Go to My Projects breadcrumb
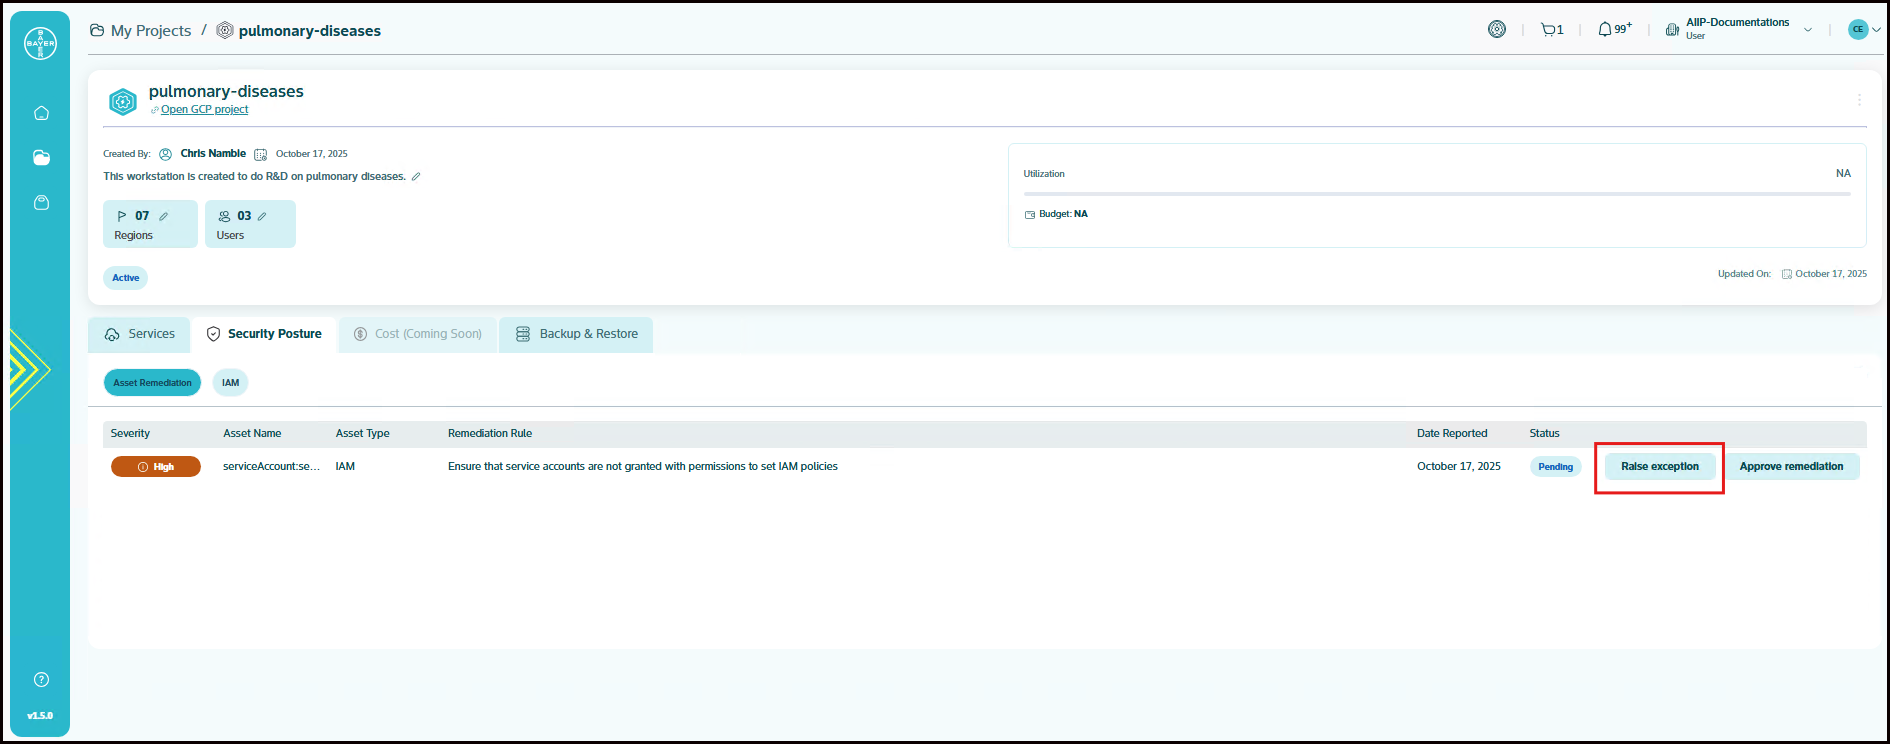The image size is (1890, 744). click(150, 31)
